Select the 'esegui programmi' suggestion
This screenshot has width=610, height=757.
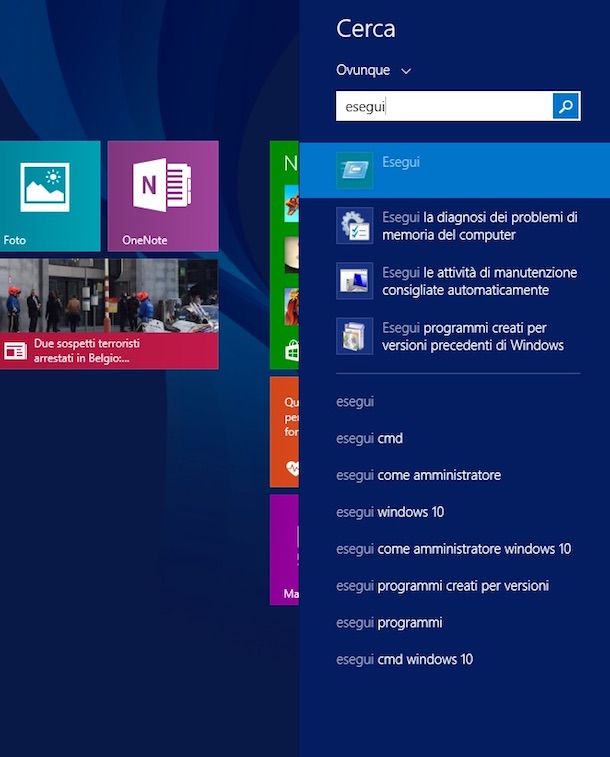(389, 623)
